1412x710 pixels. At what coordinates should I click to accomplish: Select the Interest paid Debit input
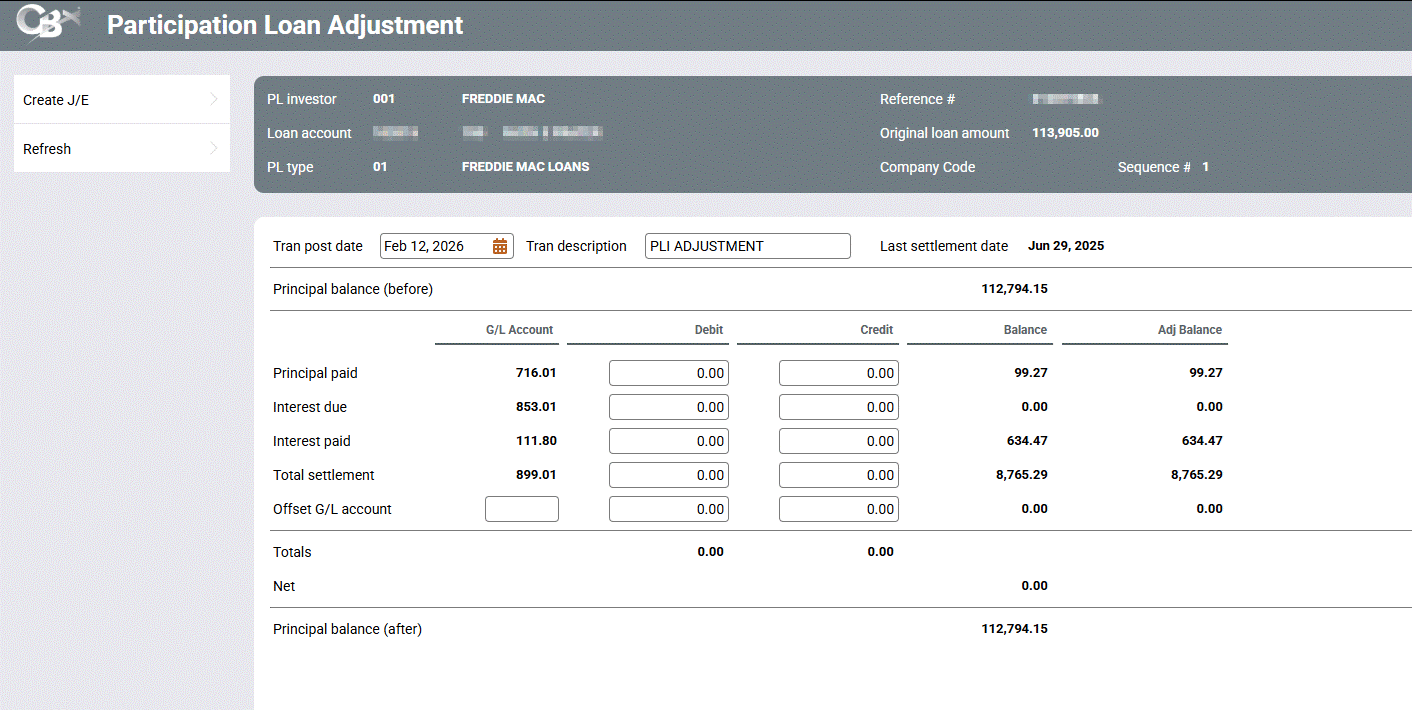(668, 441)
